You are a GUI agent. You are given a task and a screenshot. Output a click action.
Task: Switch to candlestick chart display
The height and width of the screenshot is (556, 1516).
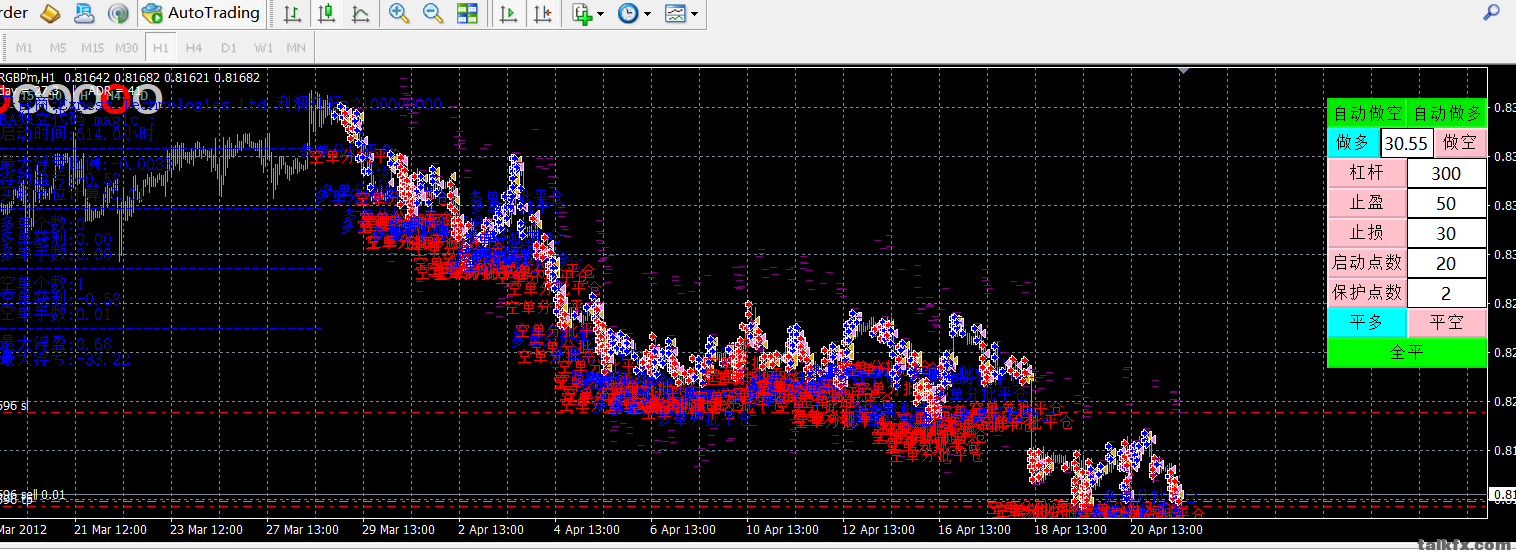(x=326, y=14)
